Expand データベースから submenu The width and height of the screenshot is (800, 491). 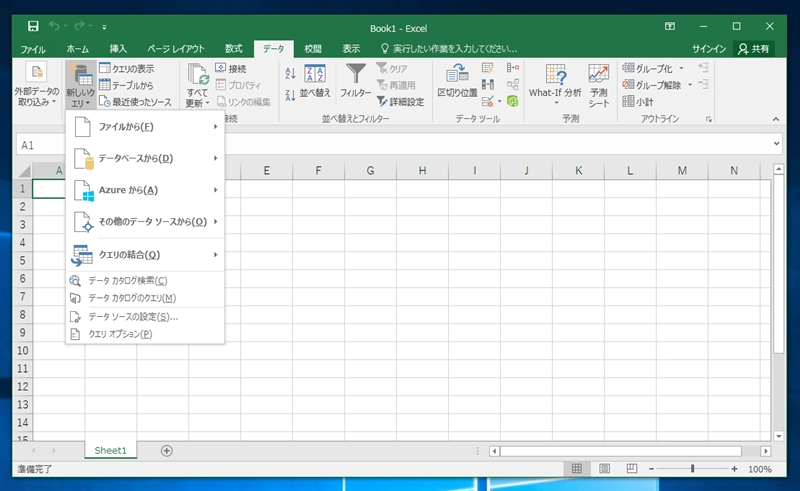point(145,158)
